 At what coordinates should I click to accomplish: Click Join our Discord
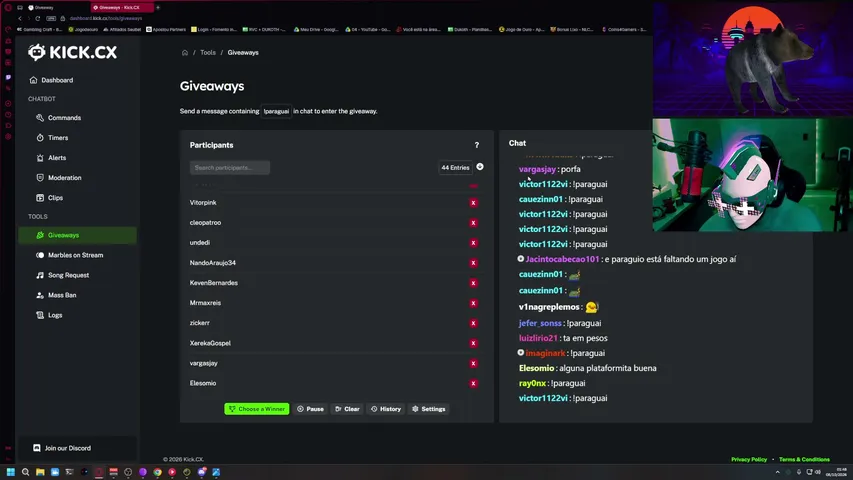(62, 448)
